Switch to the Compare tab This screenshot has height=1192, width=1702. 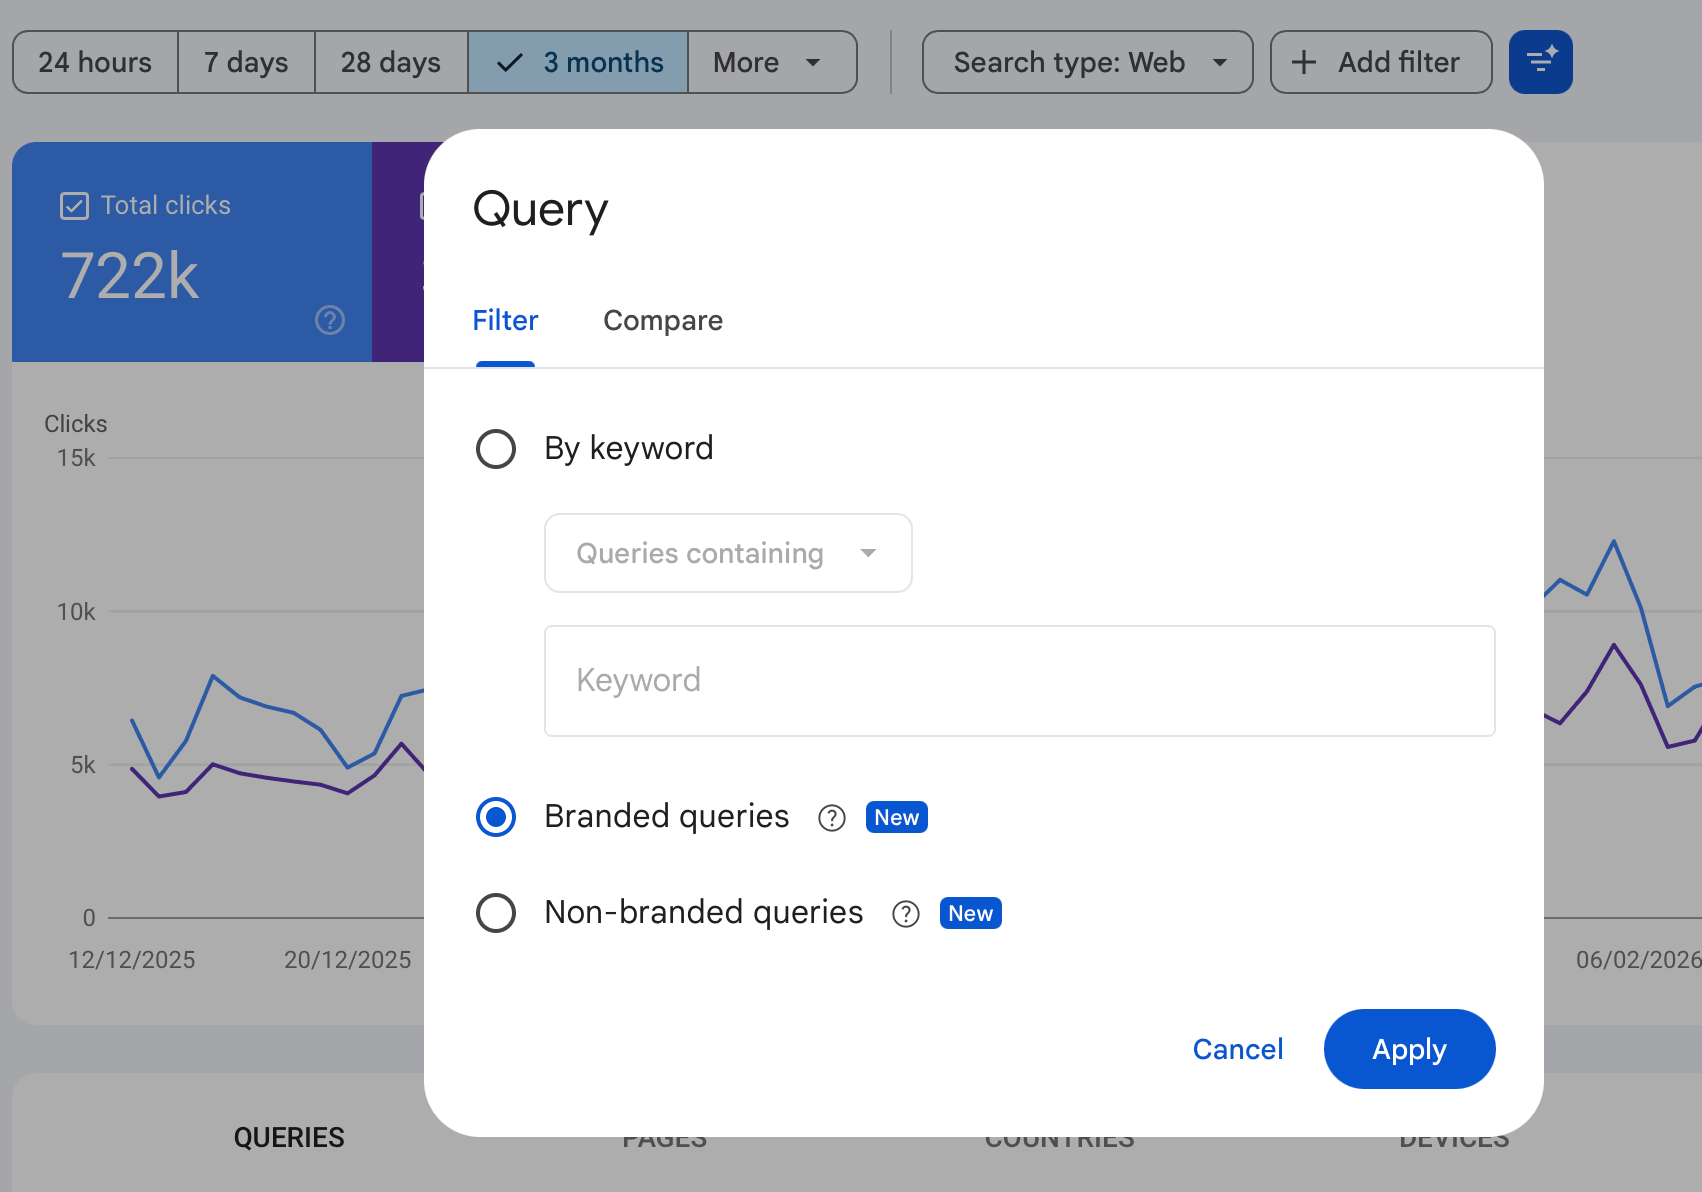(x=663, y=320)
